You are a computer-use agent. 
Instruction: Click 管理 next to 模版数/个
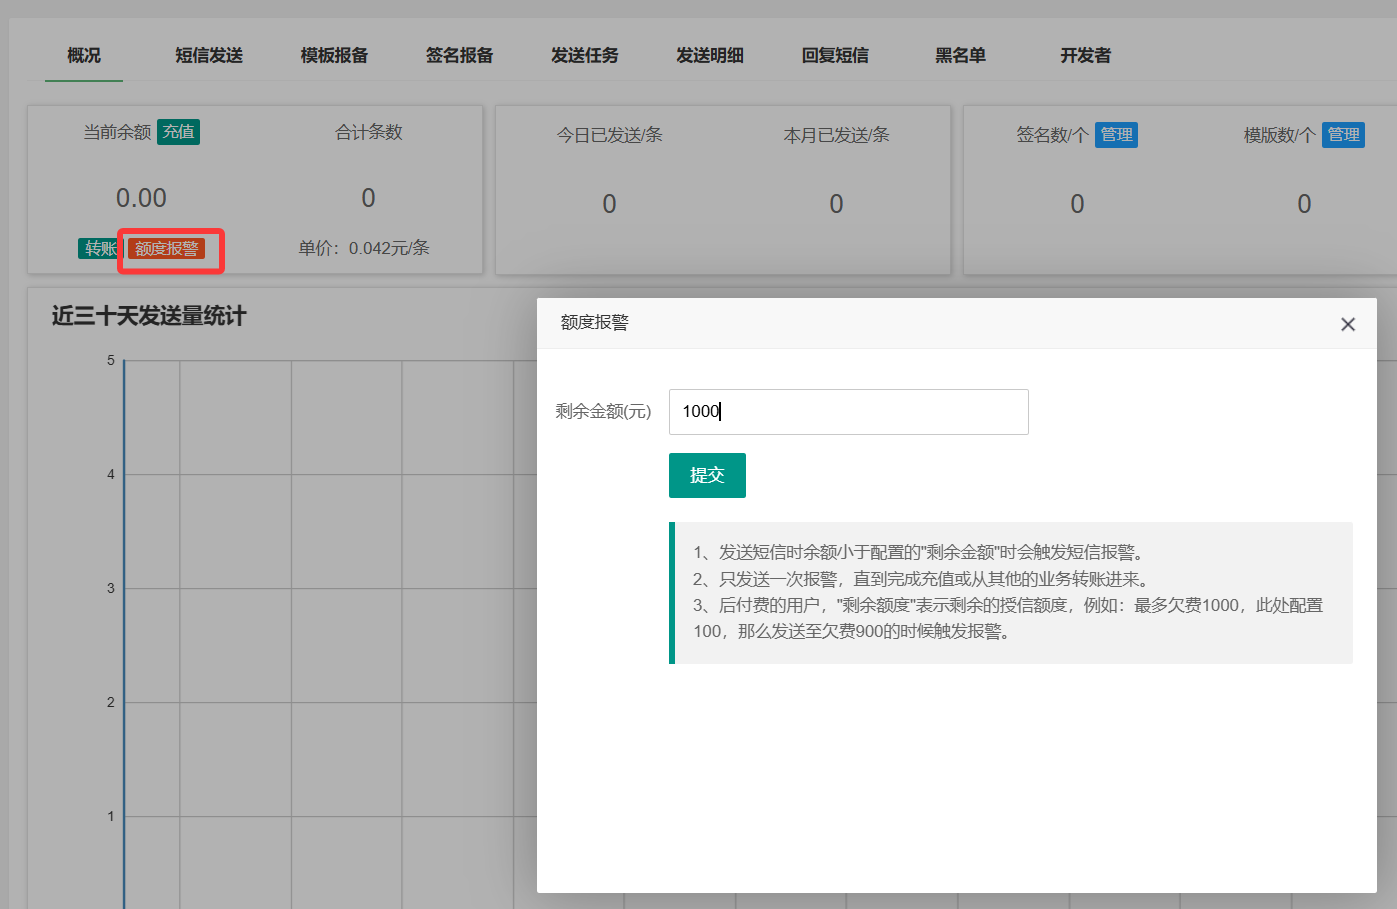click(1343, 135)
